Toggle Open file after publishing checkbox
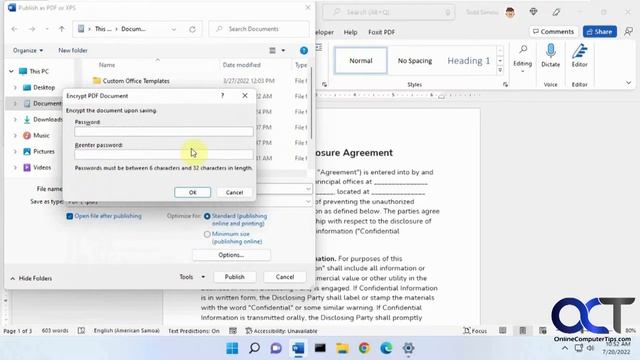The width and height of the screenshot is (640, 360). click(69, 216)
